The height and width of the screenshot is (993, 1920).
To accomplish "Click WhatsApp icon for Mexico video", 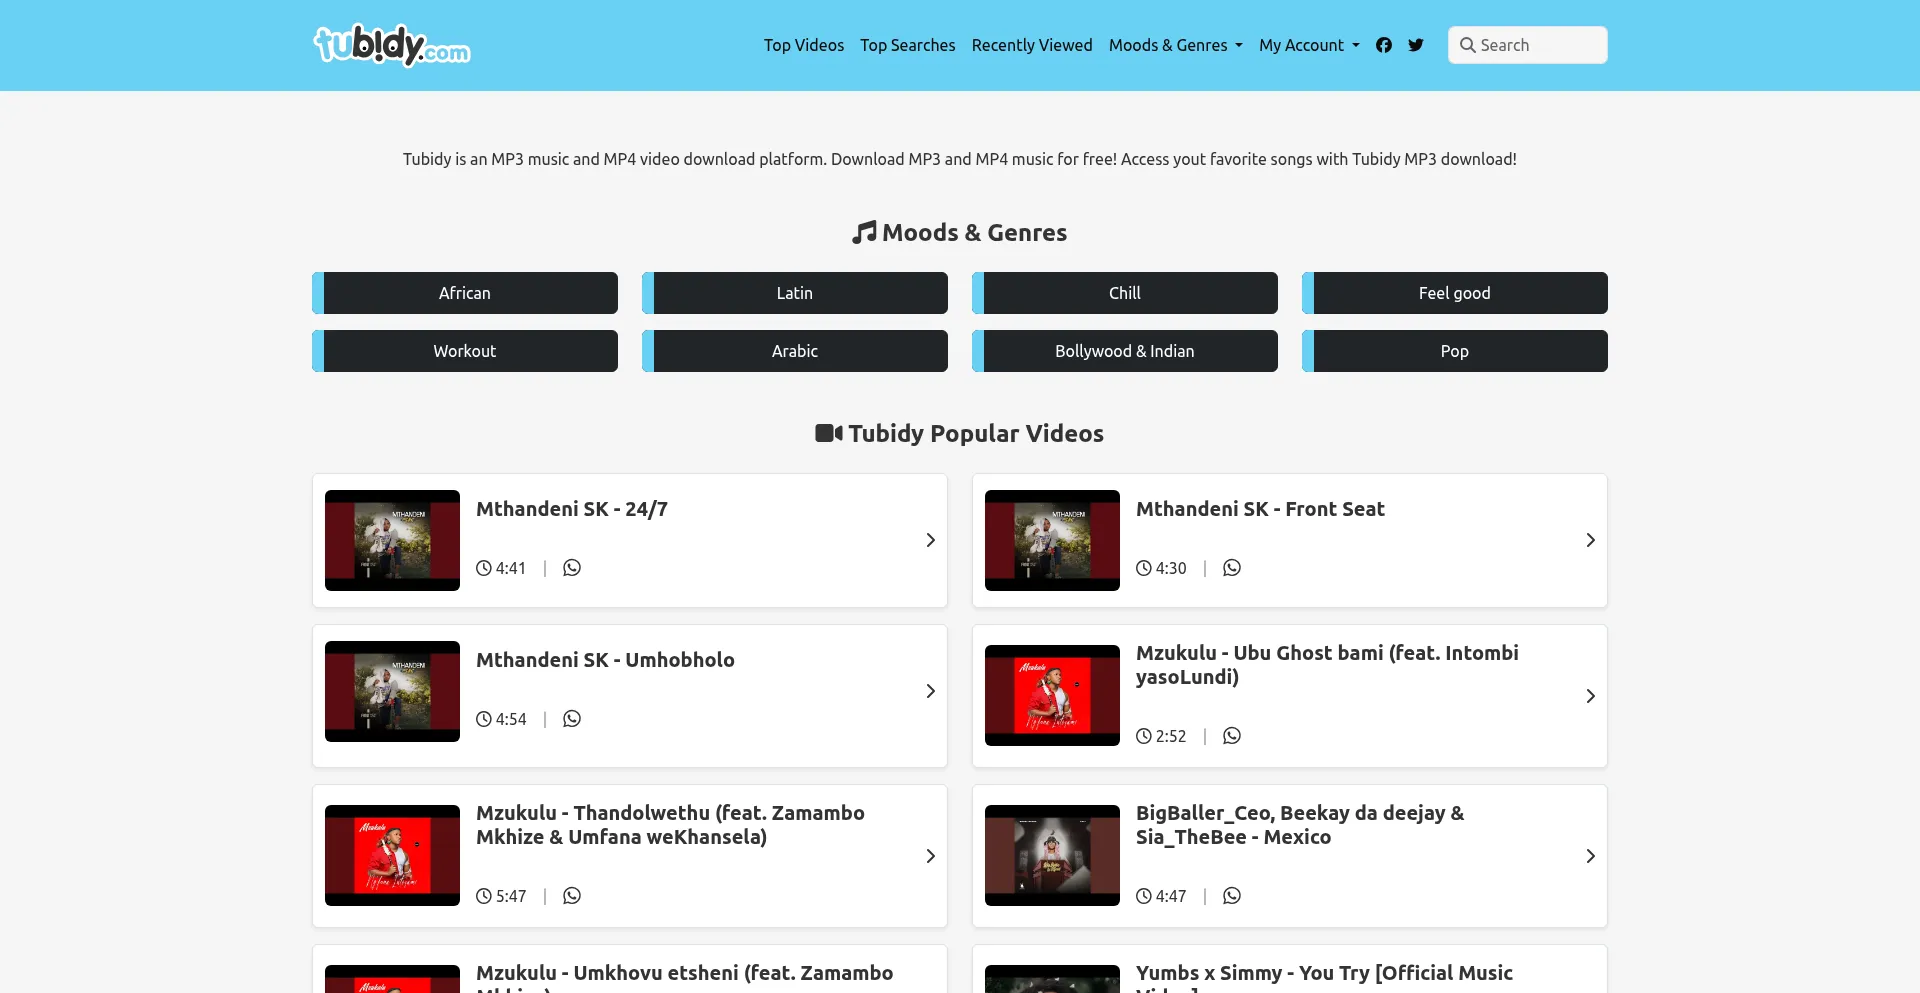I will click(1232, 896).
